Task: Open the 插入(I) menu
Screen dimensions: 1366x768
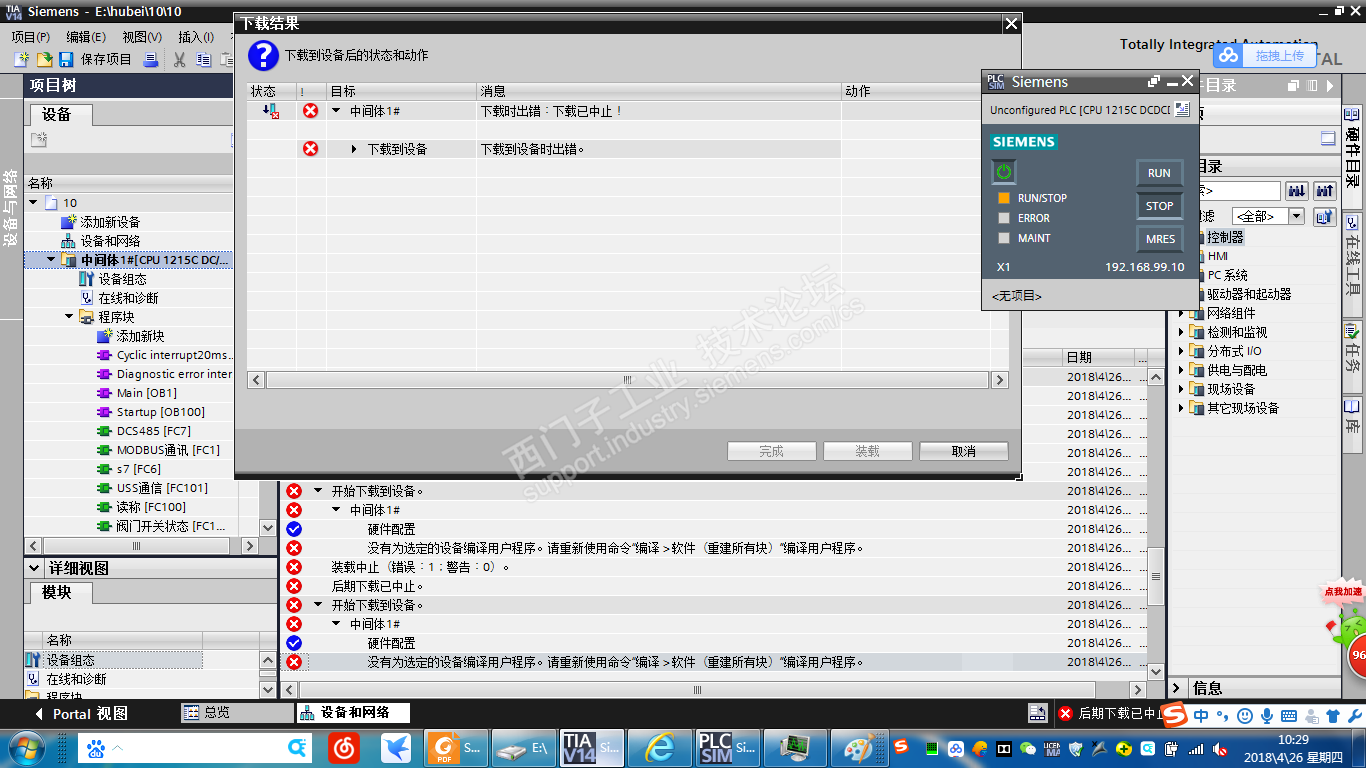Action: pyautogui.click(x=196, y=37)
